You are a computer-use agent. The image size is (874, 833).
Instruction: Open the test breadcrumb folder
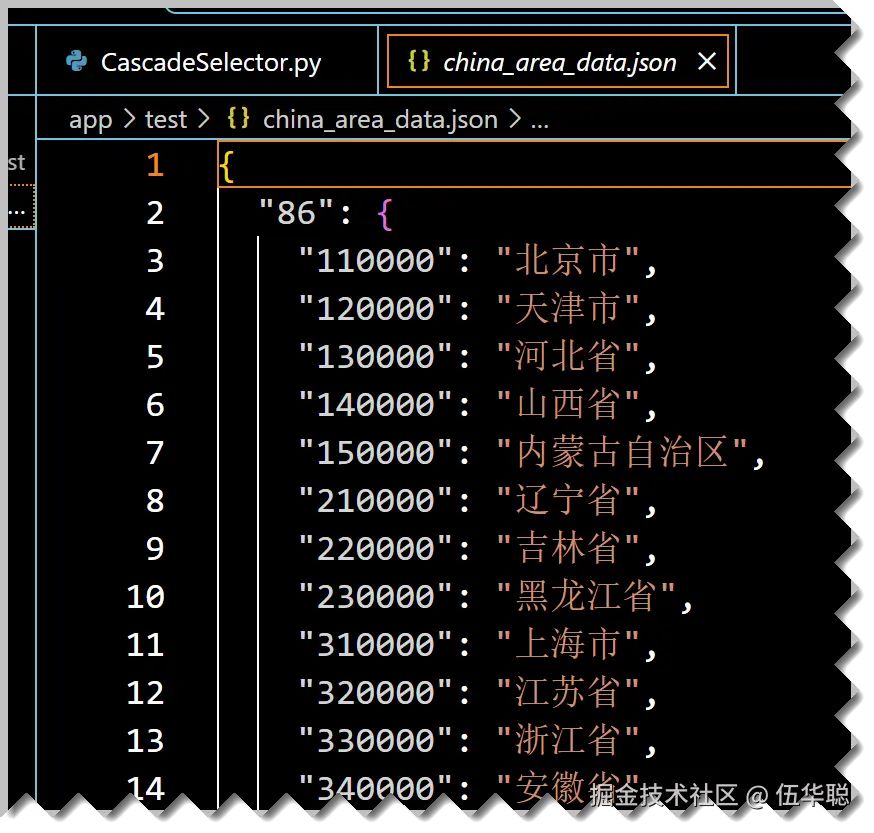(166, 120)
